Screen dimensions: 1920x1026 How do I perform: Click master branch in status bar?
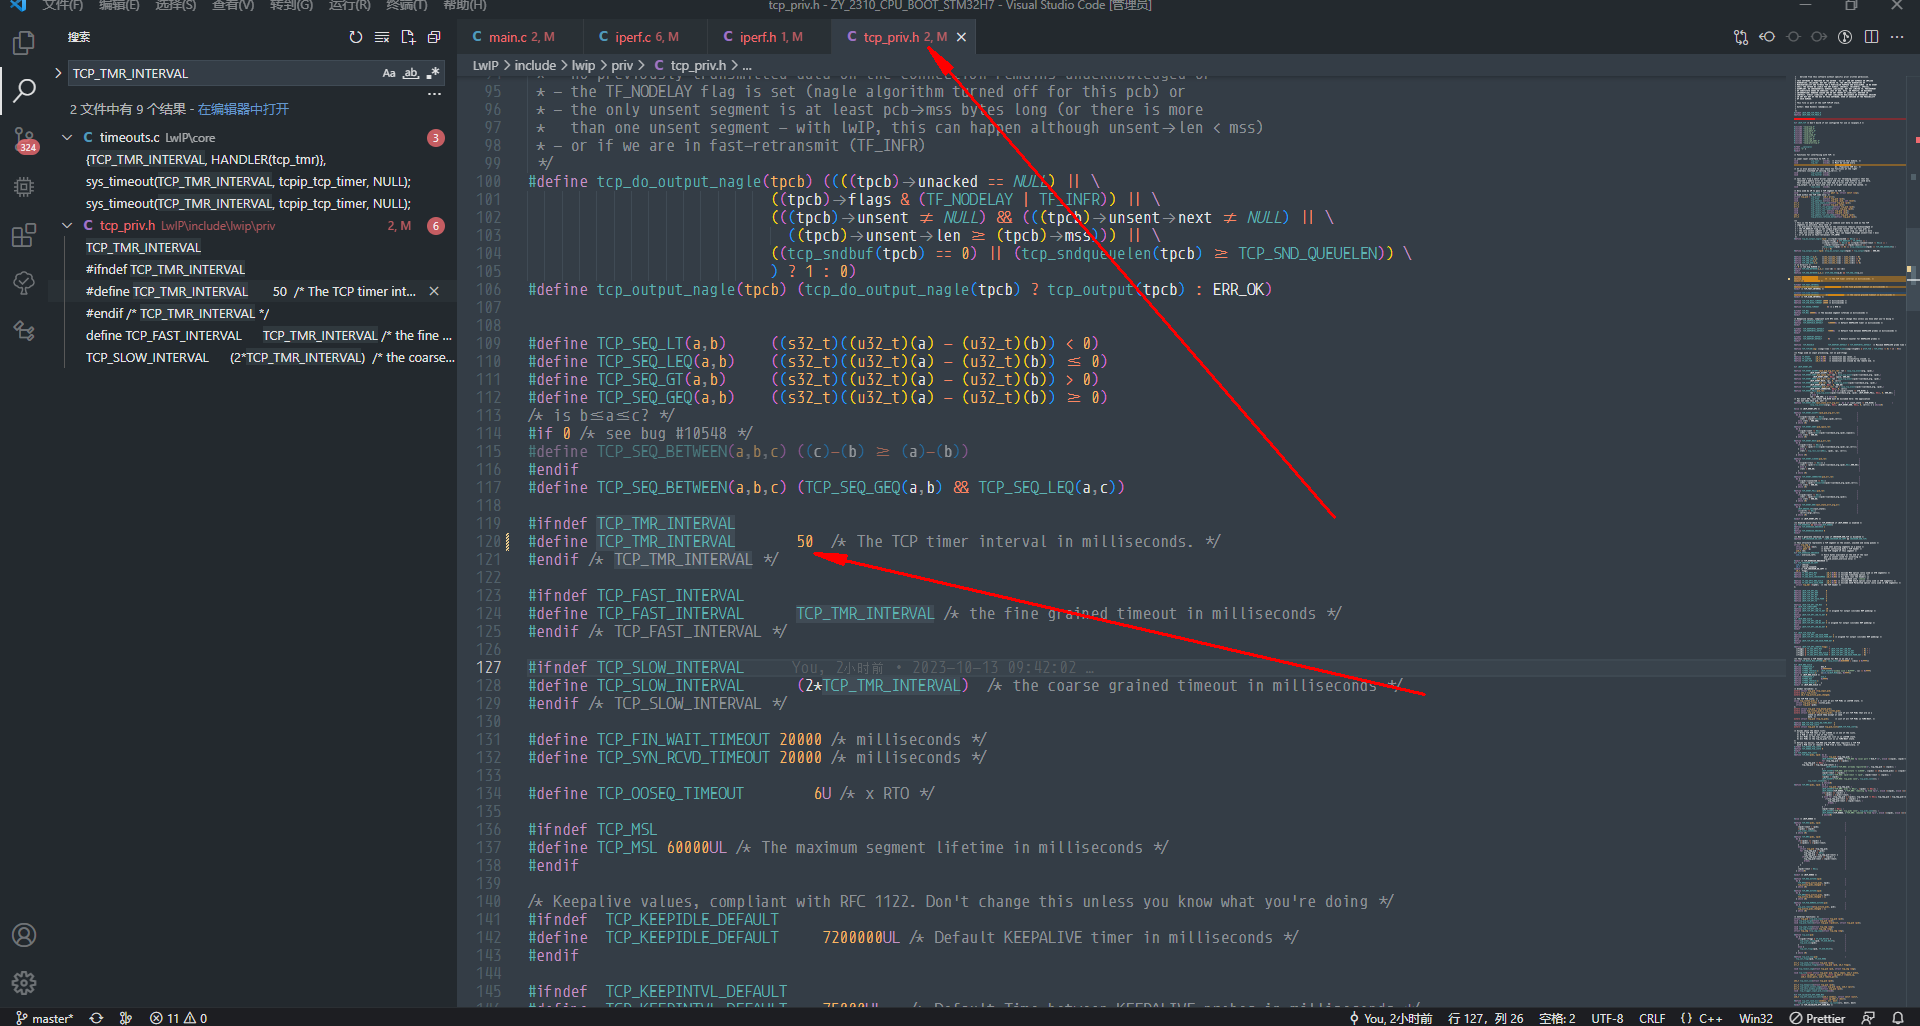[x=44, y=1018]
